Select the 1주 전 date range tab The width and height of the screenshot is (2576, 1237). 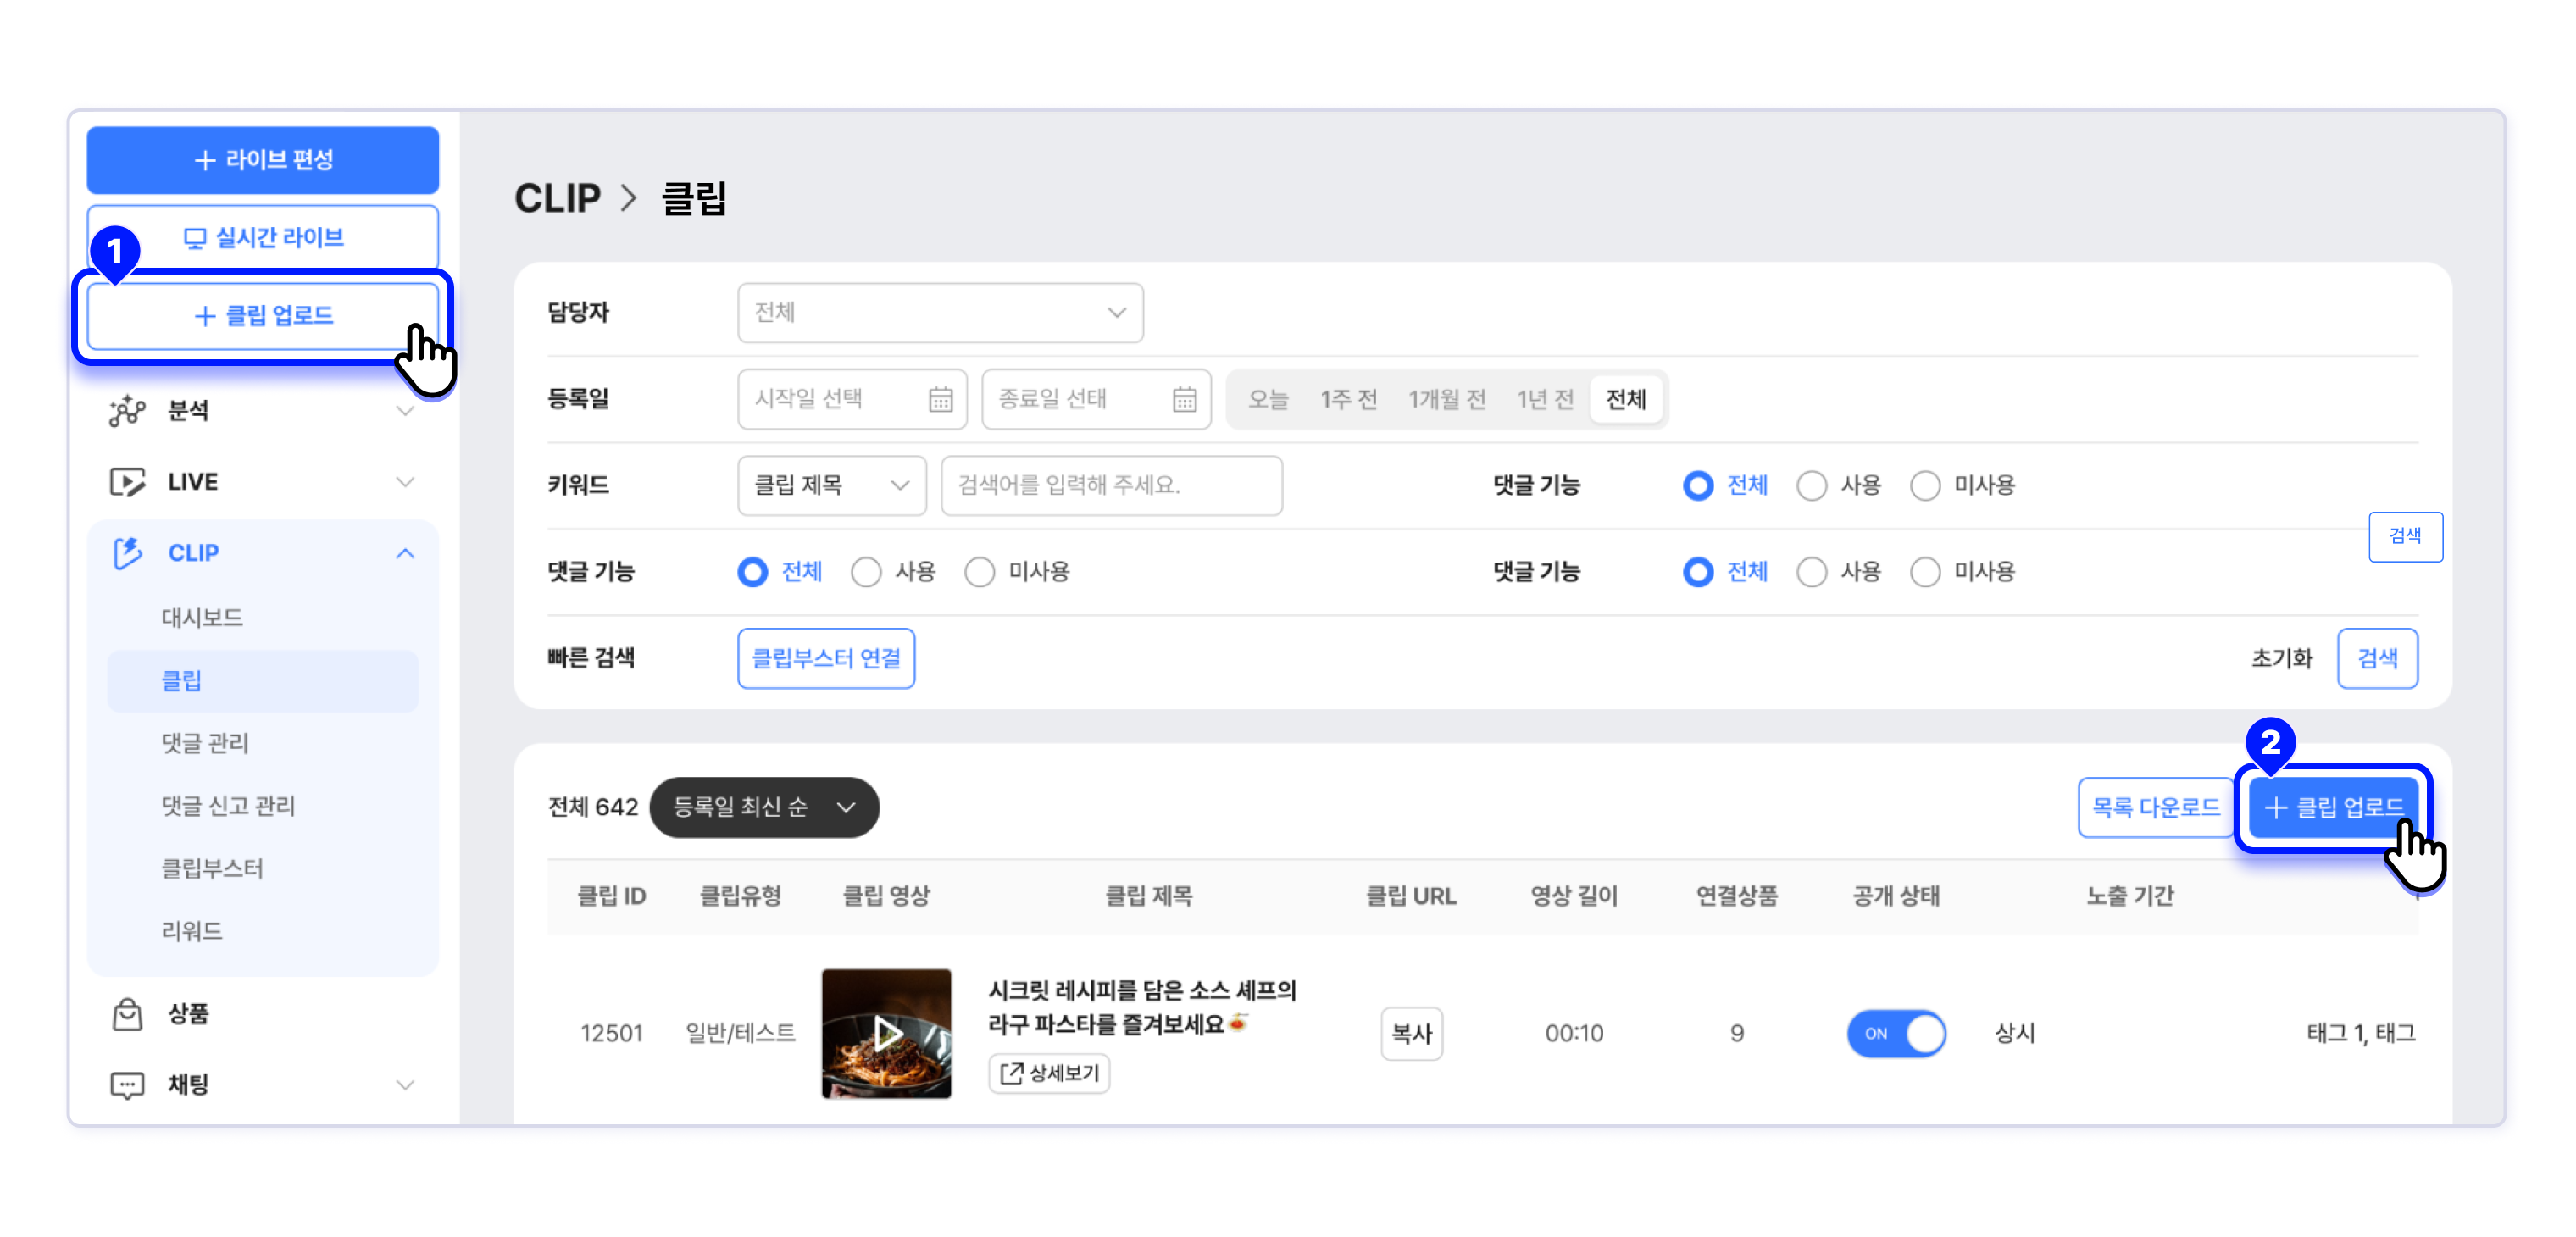1348,400
